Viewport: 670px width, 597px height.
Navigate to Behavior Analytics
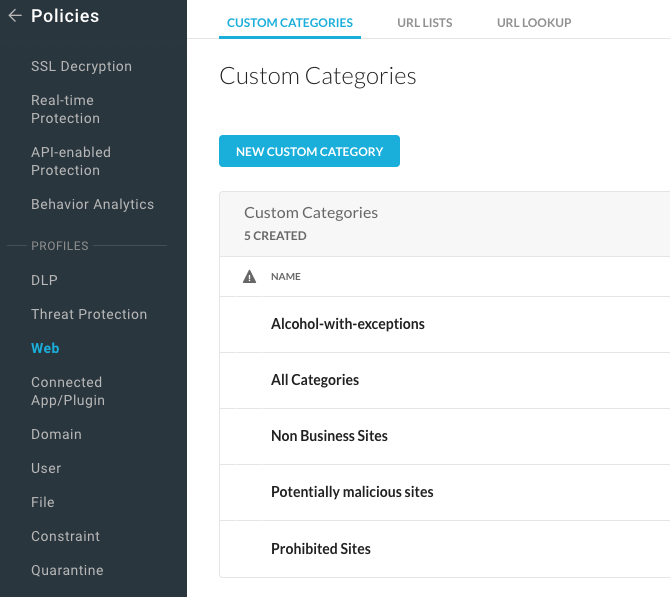pyautogui.click(x=92, y=205)
